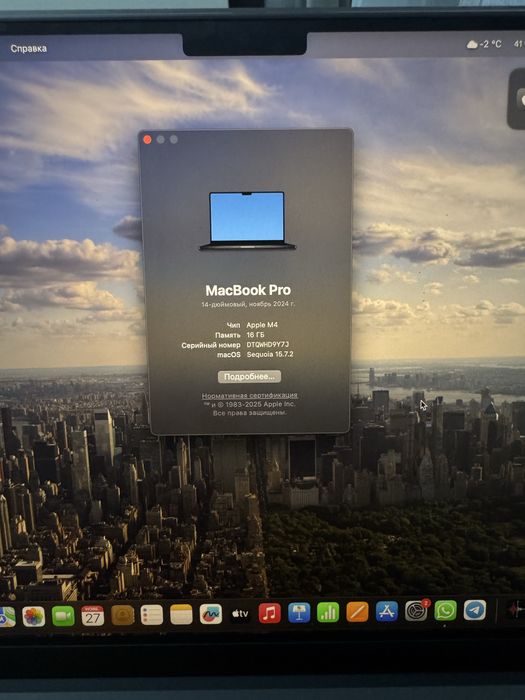525x700 pixels.
Task: Close the About This Mac window
Action: [x=147, y=140]
